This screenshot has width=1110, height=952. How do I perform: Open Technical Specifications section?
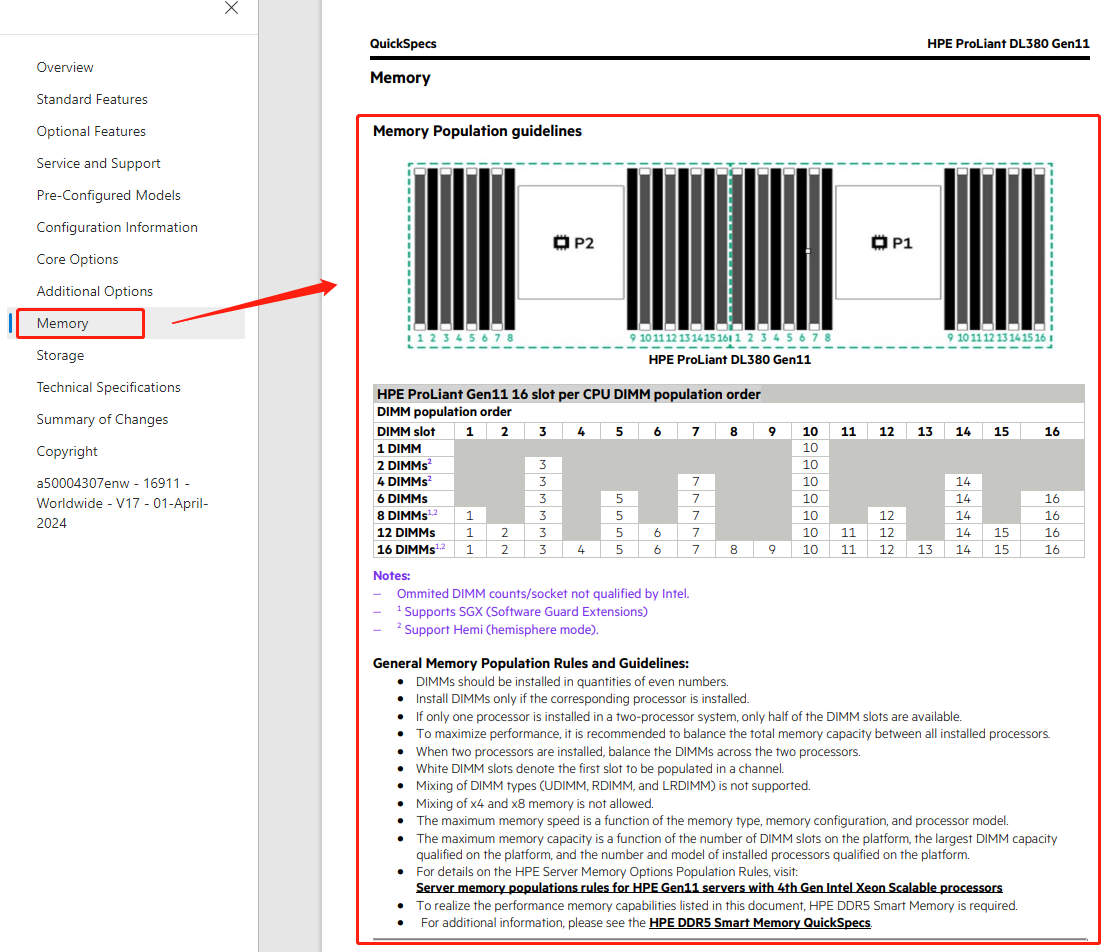(108, 387)
